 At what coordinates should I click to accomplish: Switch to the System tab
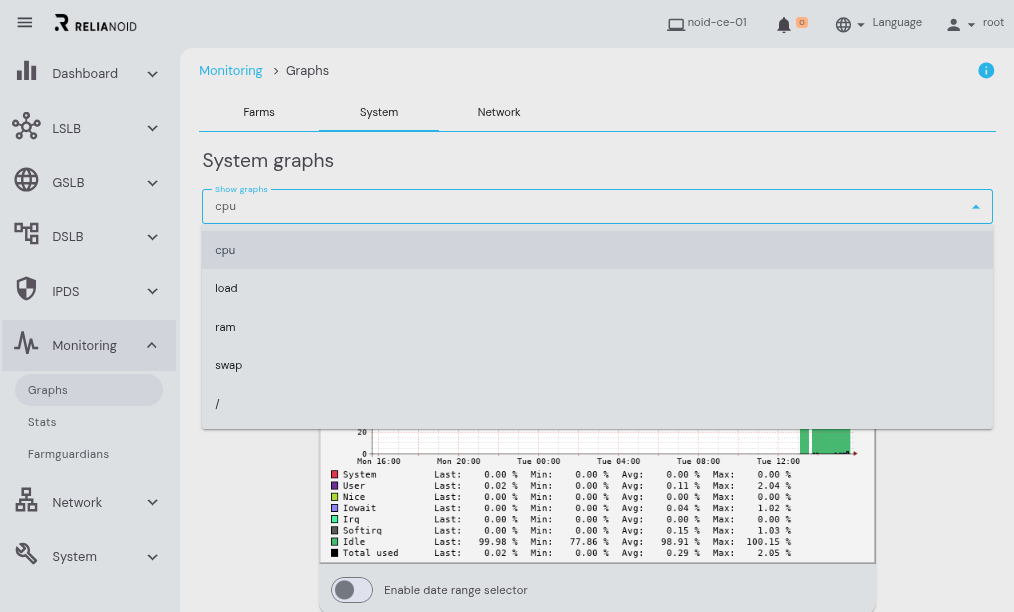tap(379, 112)
